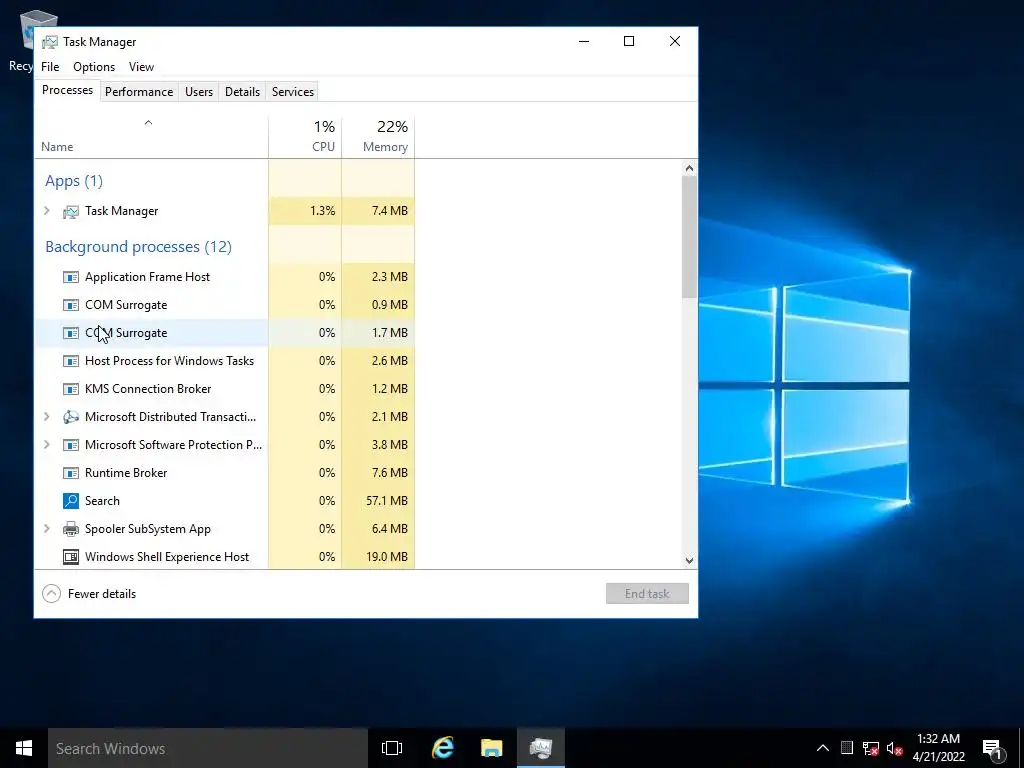Sort processes by the Memory column
Screen dimensions: 1024x768
click(378, 137)
